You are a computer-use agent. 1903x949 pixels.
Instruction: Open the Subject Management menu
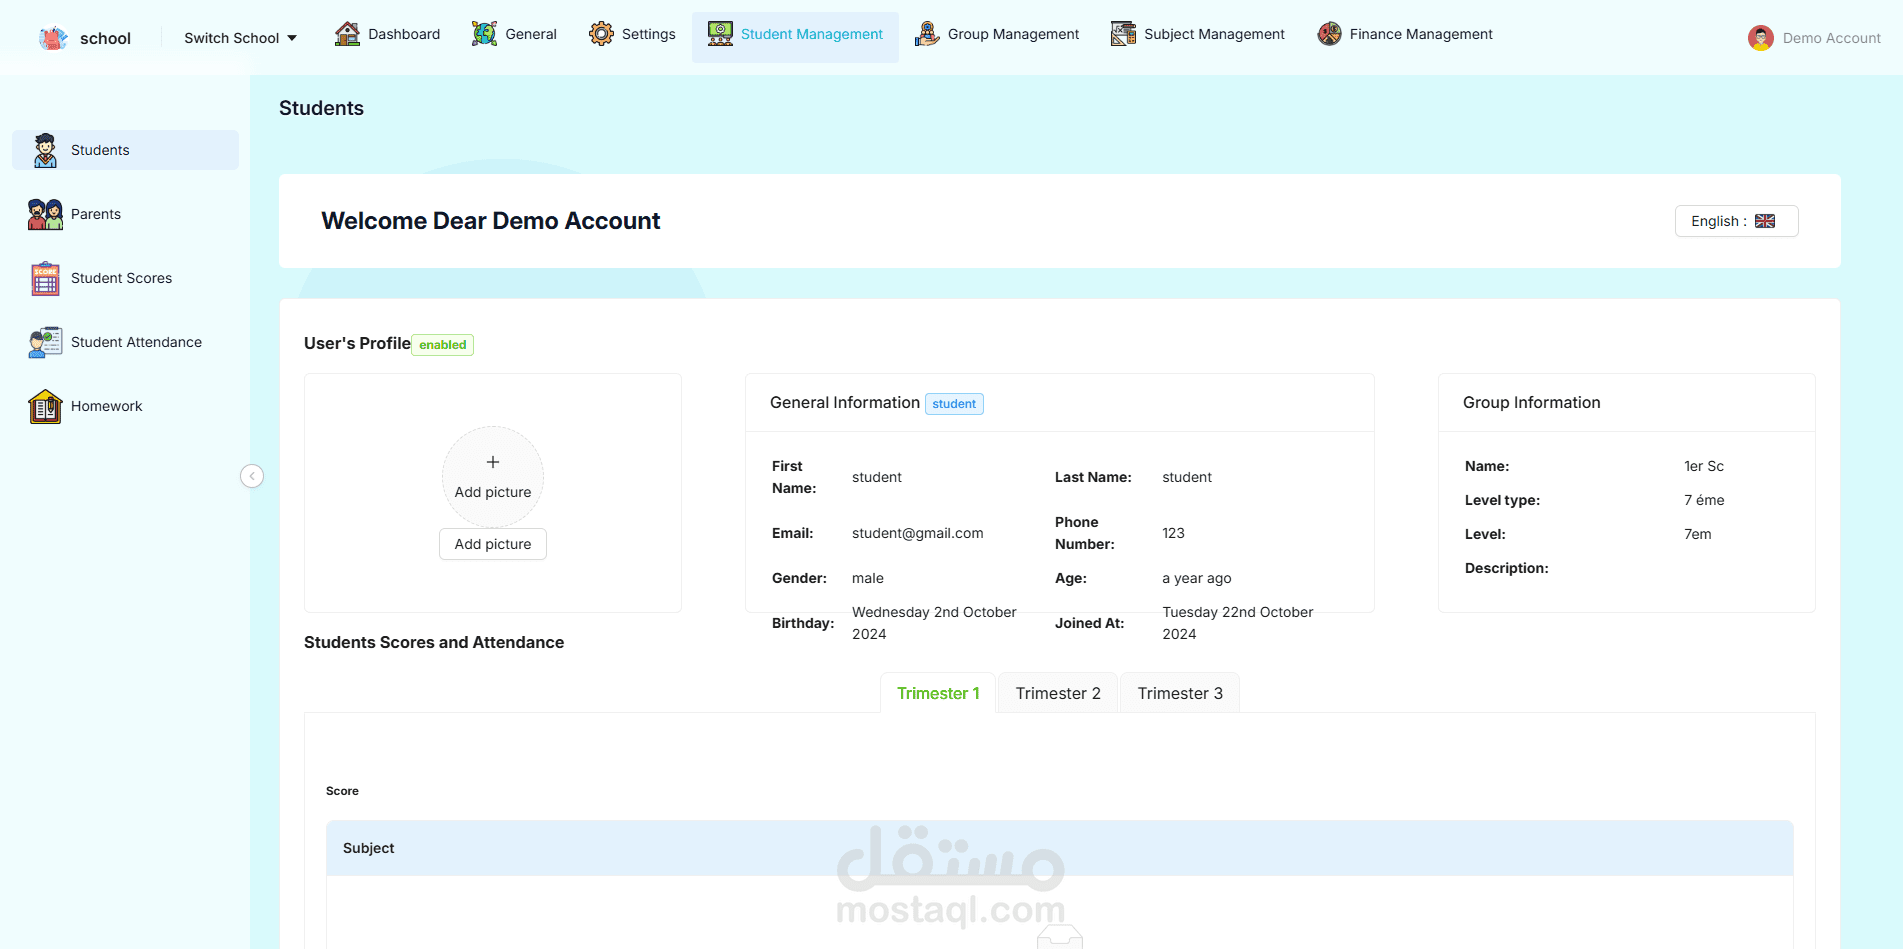[1198, 34]
